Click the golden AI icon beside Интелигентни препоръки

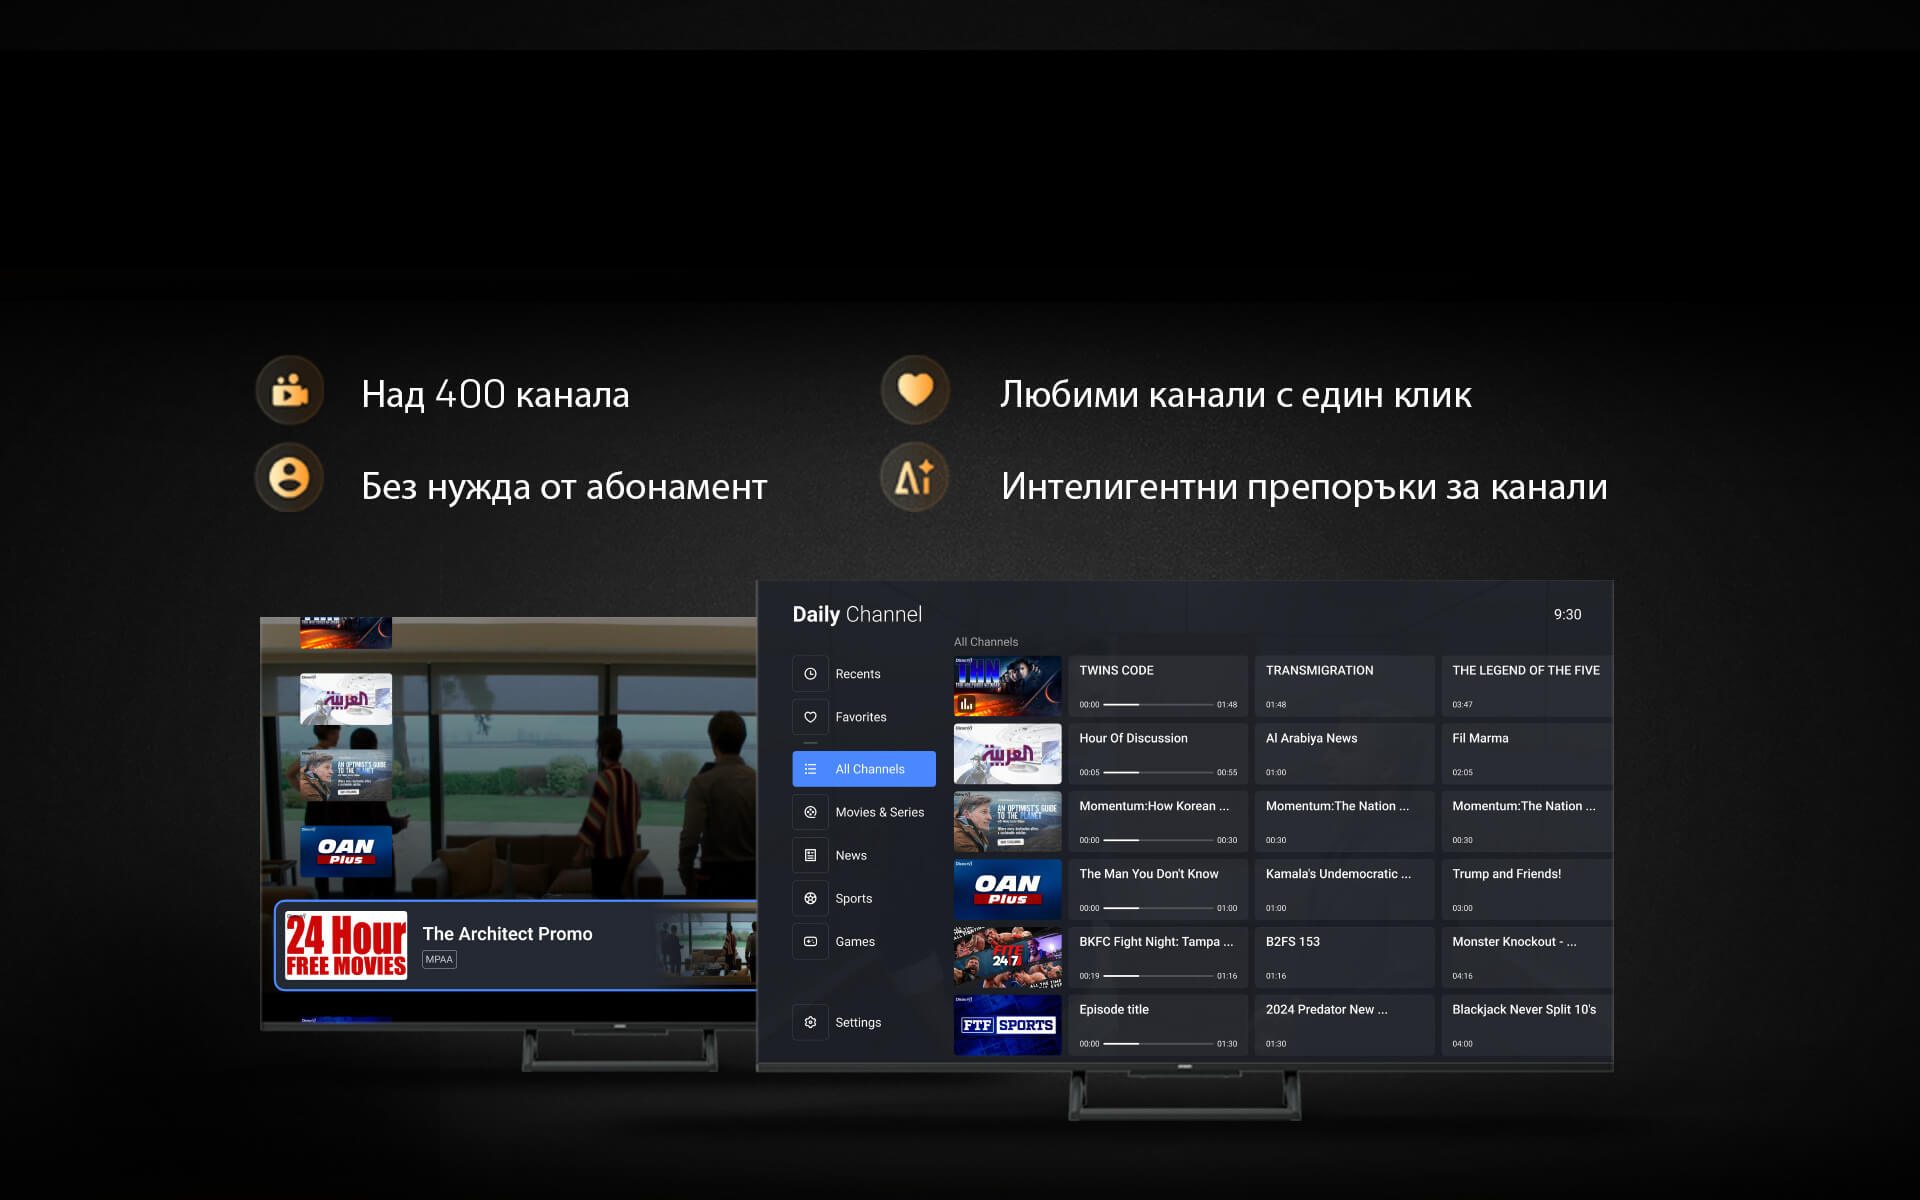coord(914,477)
